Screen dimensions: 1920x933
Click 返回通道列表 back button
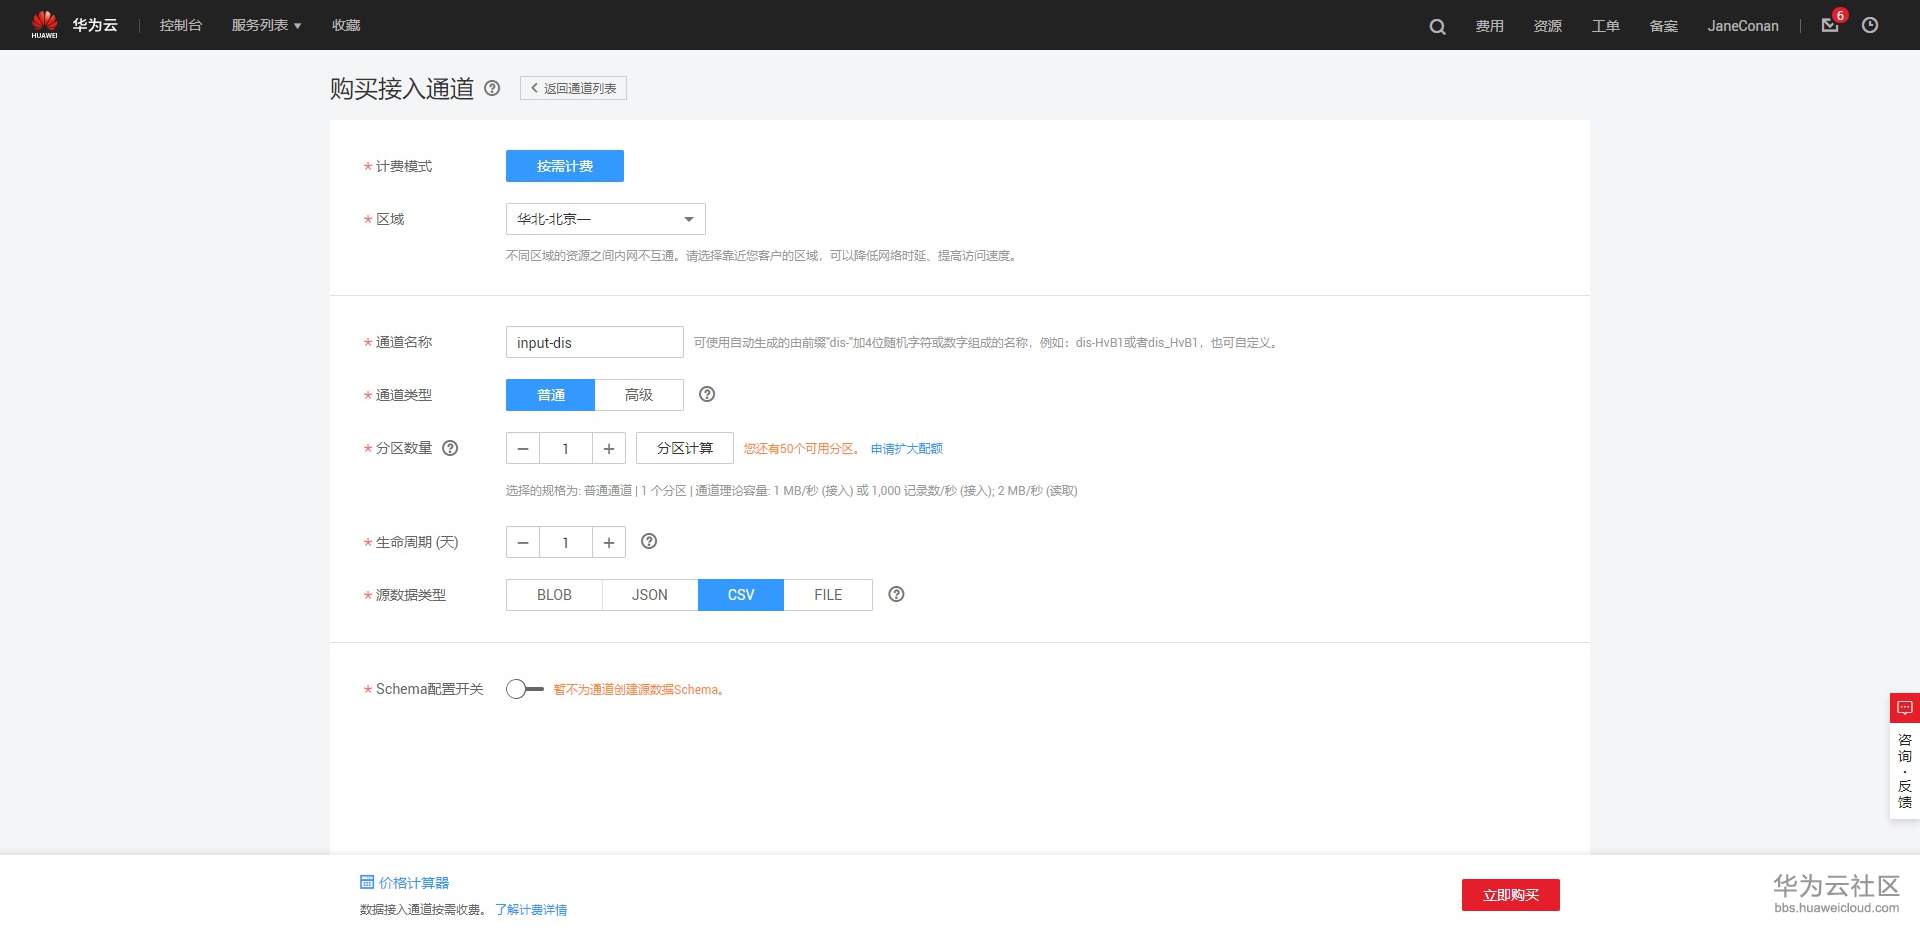[x=574, y=88]
